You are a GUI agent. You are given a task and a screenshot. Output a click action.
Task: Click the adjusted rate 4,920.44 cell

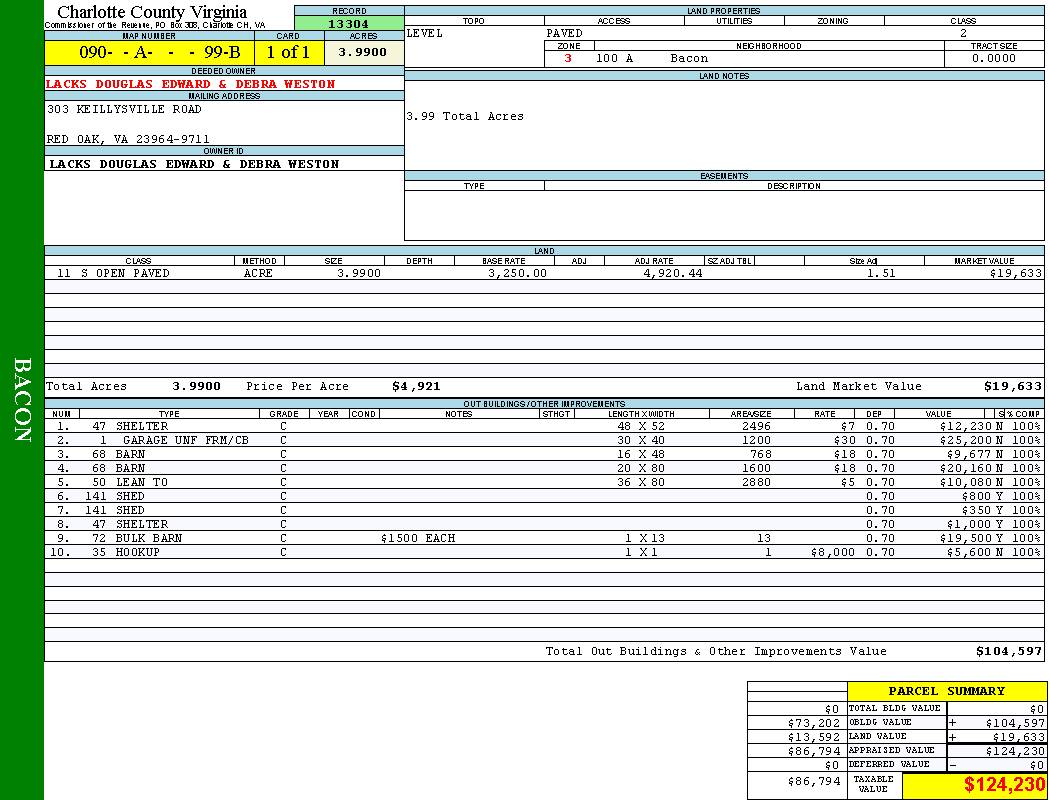tap(673, 273)
